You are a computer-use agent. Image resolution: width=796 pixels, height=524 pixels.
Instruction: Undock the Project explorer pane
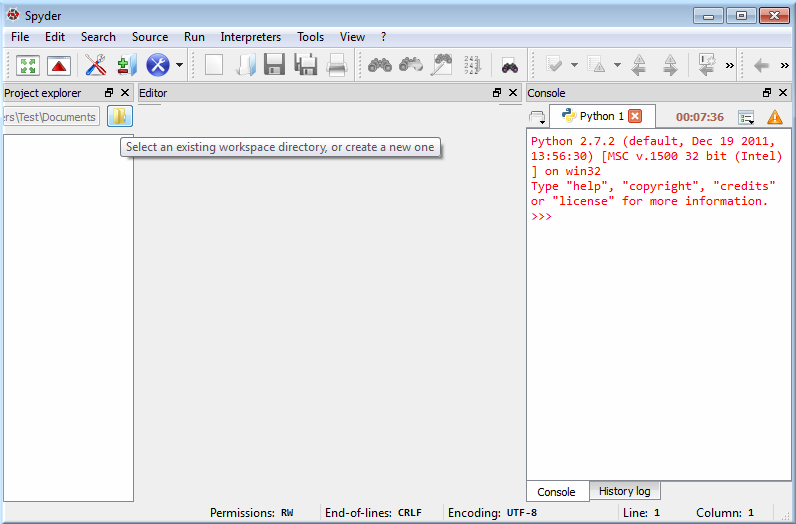pyautogui.click(x=109, y=93)
